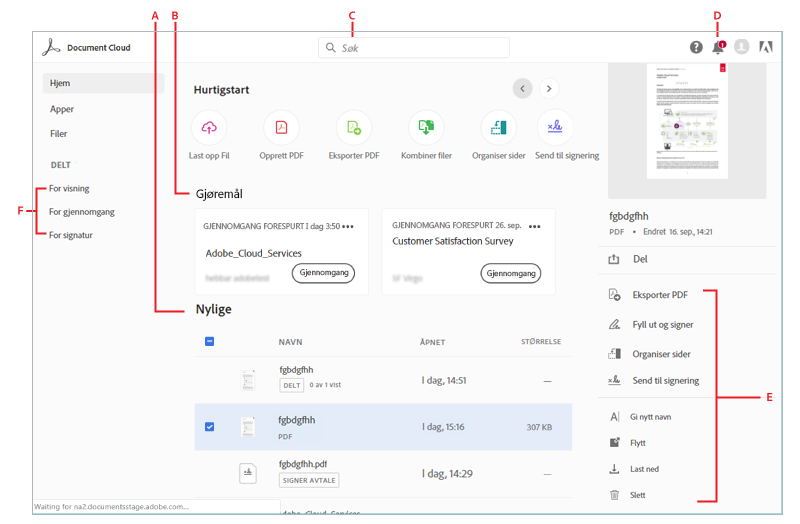Image resolution: width=800 pixels, height=524 pixels.
Task: Click the Last opp Fil upload icon
Action: point(209,128)
